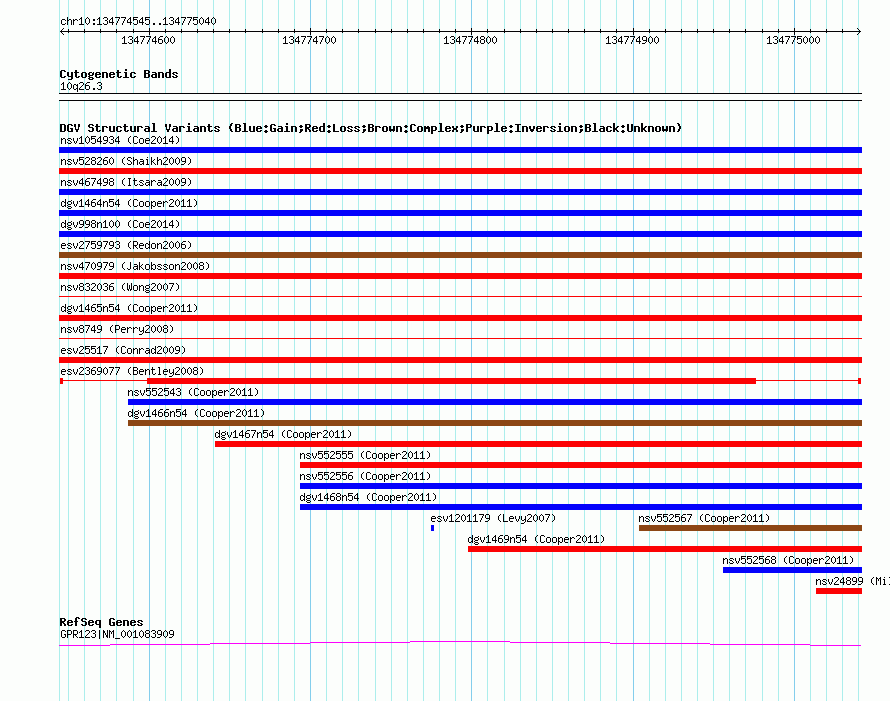Image resolution: width=890 pixels, height=701 pixels.
Task: Click dgv1468n54 (Cooper2011) label
Action: pyautogui.click(x=368, y=497)
